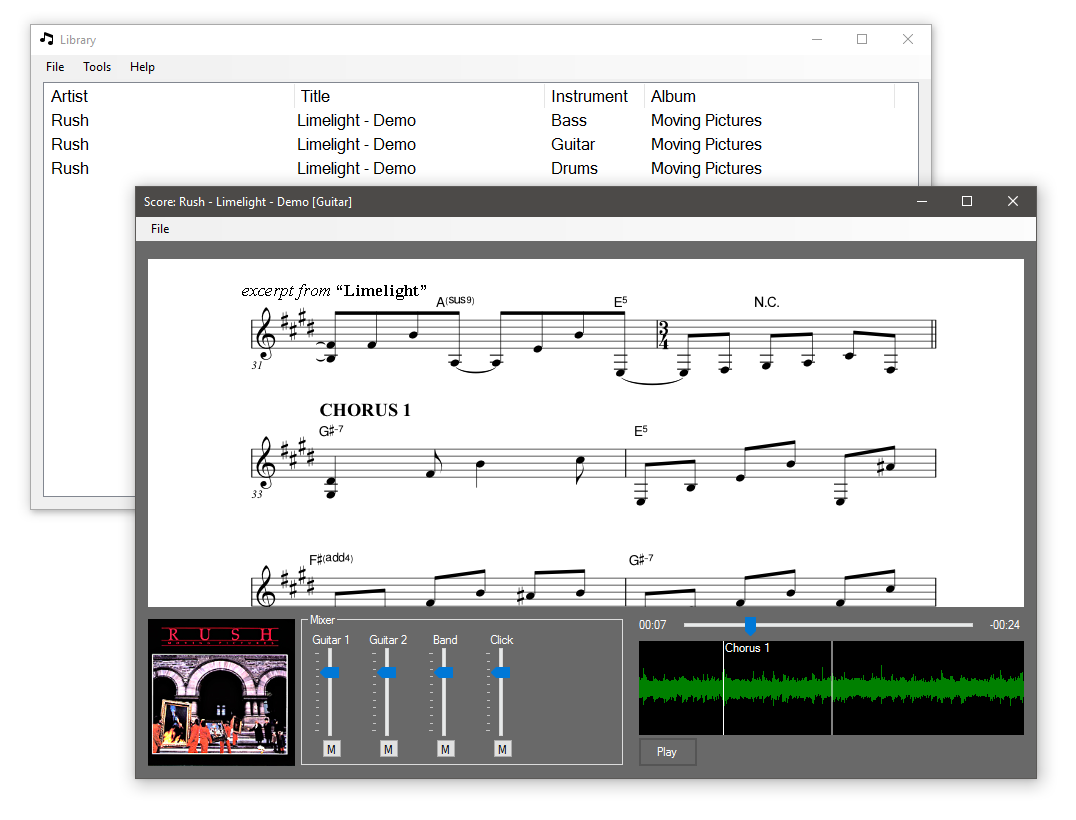
Task: Open the Help menu
Action: pos(142,67)
